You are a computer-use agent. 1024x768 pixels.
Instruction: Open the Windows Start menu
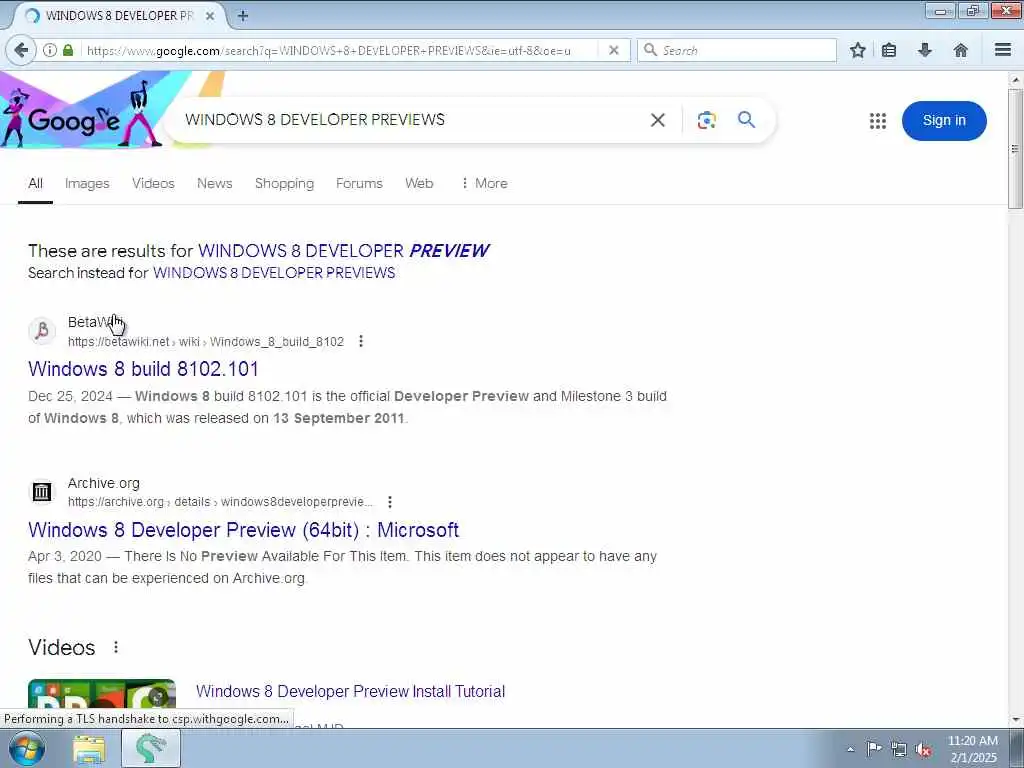pyautogui.click(x=26, y=748)
